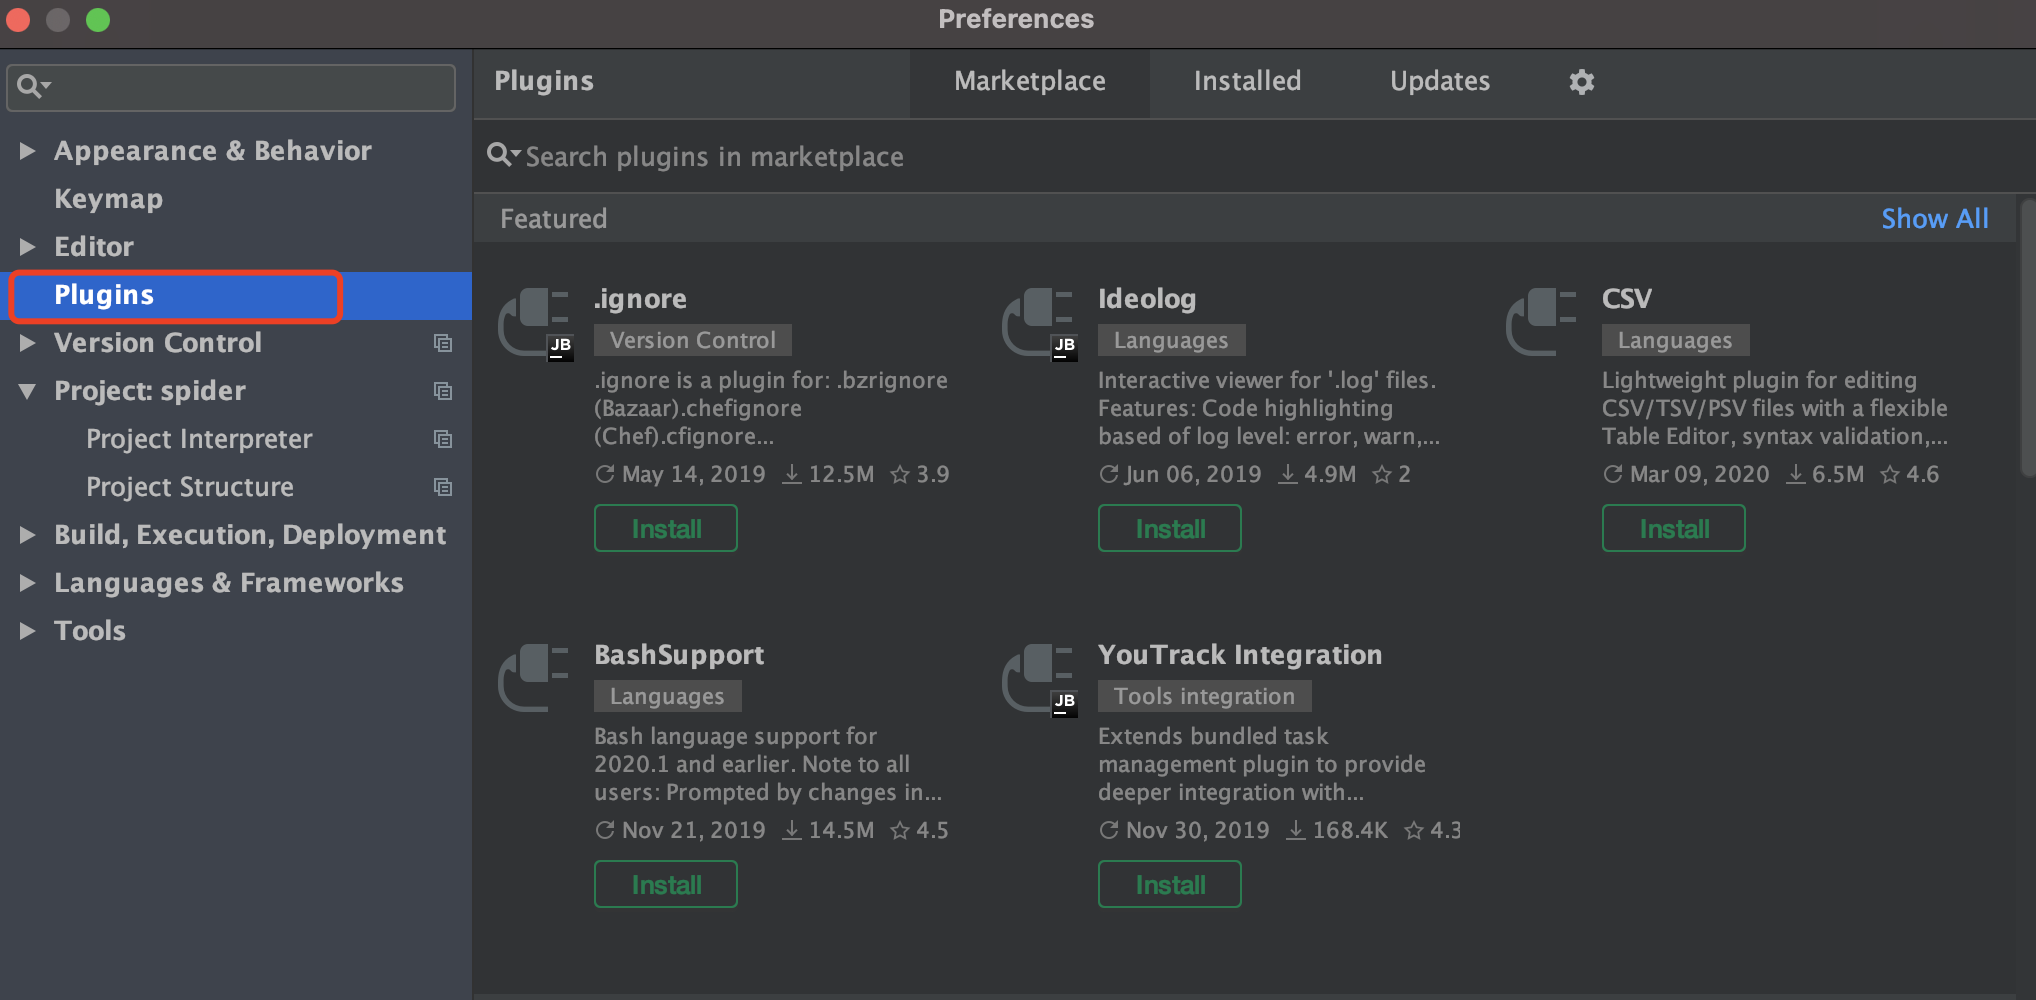
Task: Switch to the Updates tab
Action: pyautogui.click(x=1440, y=82)
